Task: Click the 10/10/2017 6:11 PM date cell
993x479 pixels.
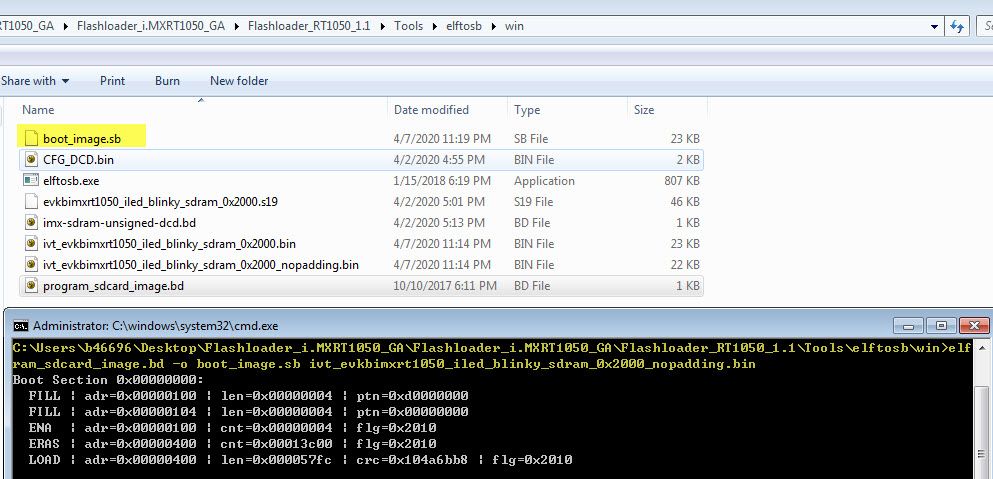Action: click(445, 286)
